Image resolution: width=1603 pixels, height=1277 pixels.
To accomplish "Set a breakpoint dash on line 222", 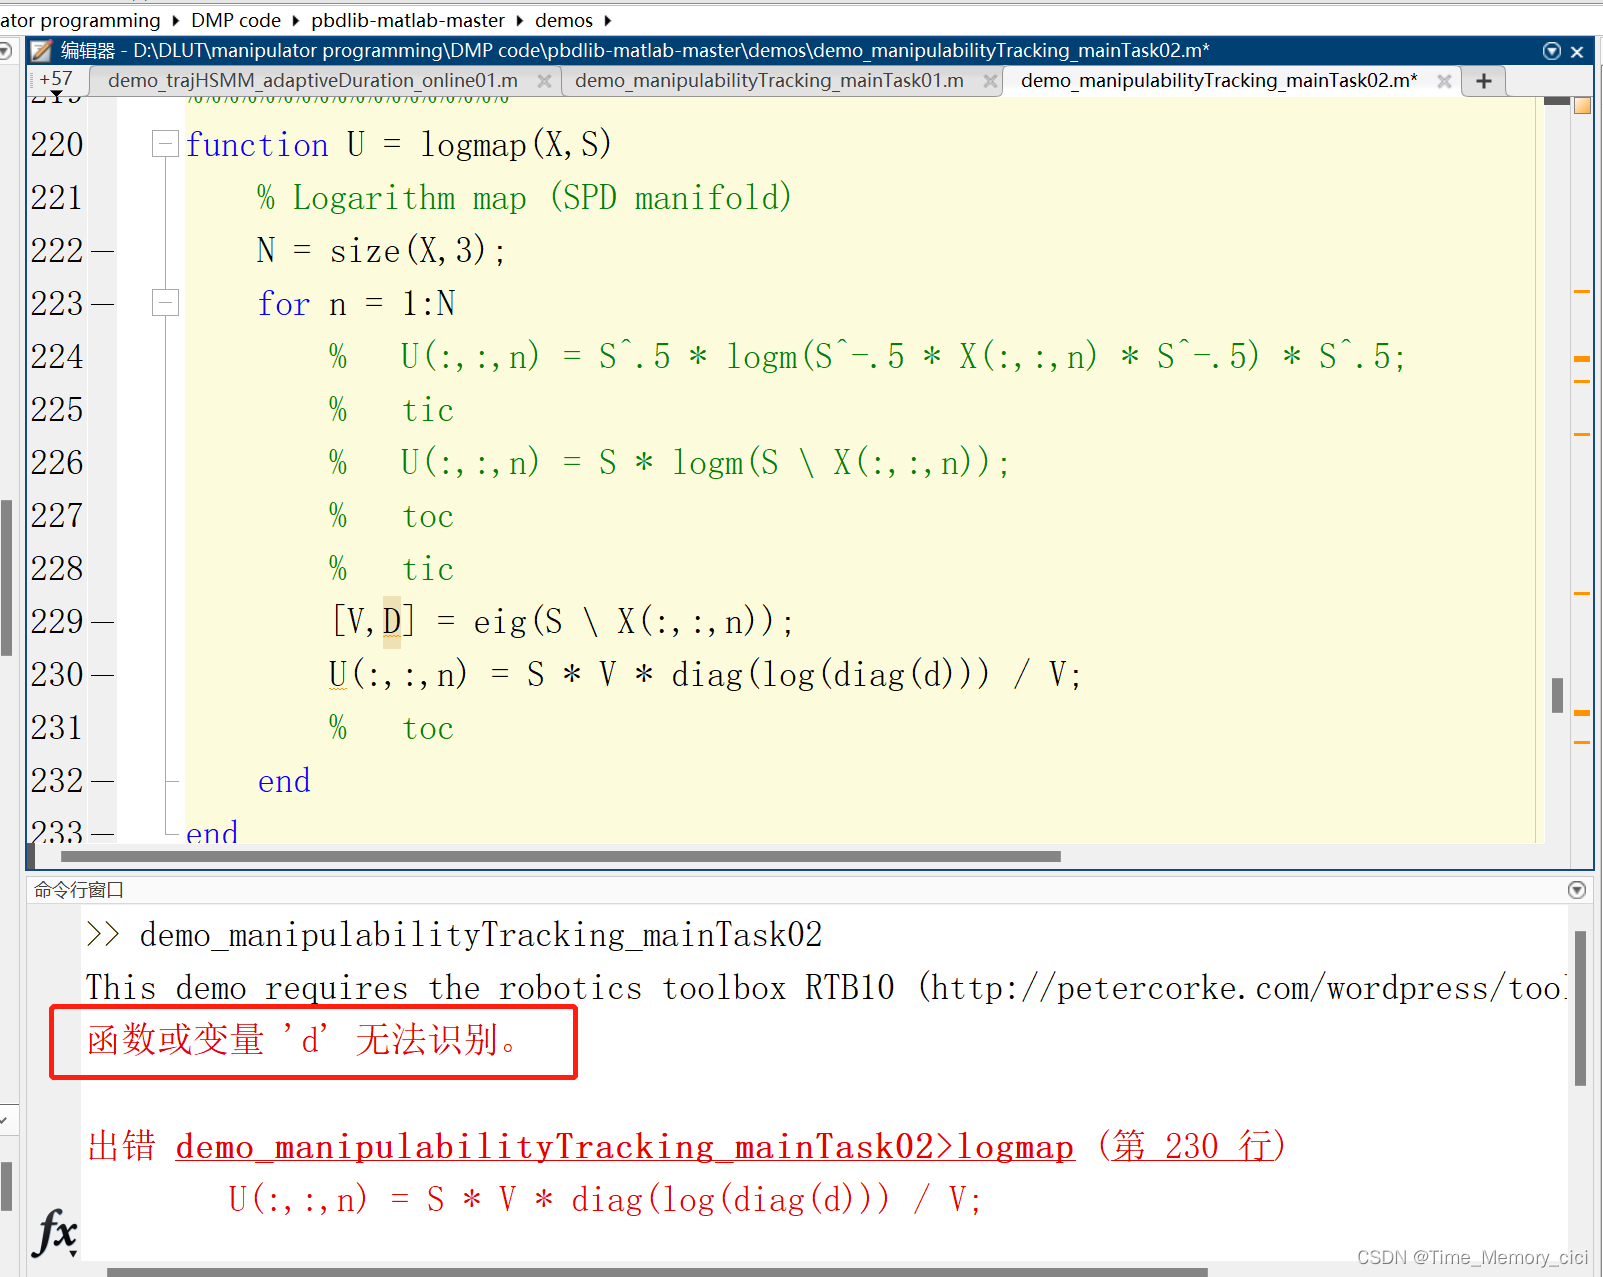I will click(x=103, y=250).
